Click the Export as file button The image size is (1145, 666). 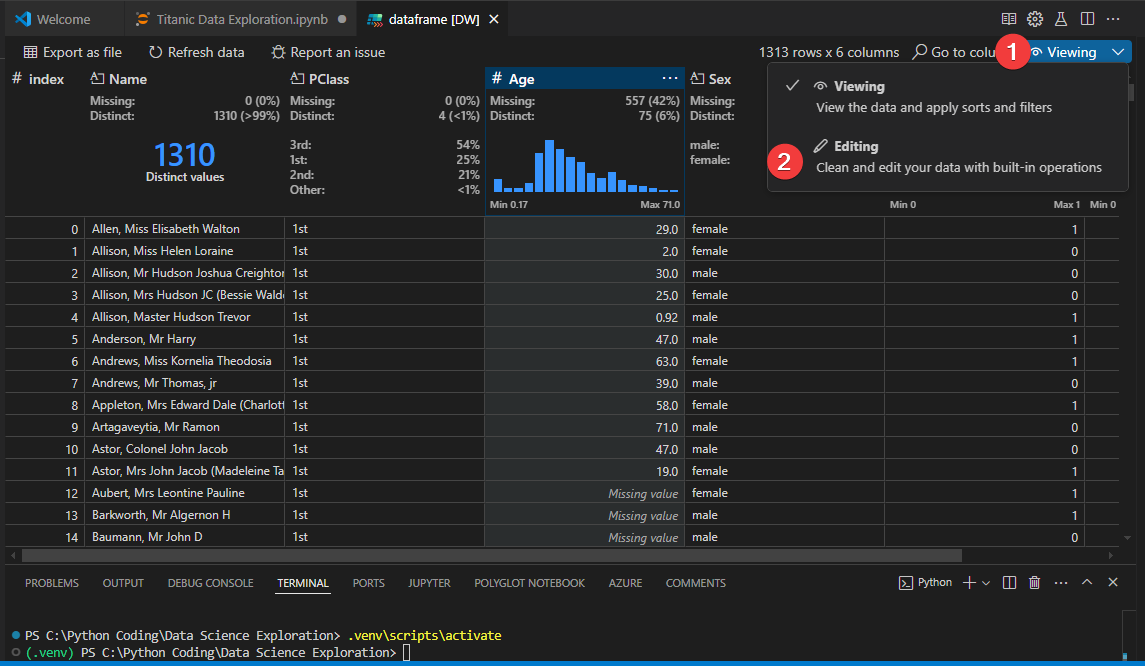[x=68, y=52]
